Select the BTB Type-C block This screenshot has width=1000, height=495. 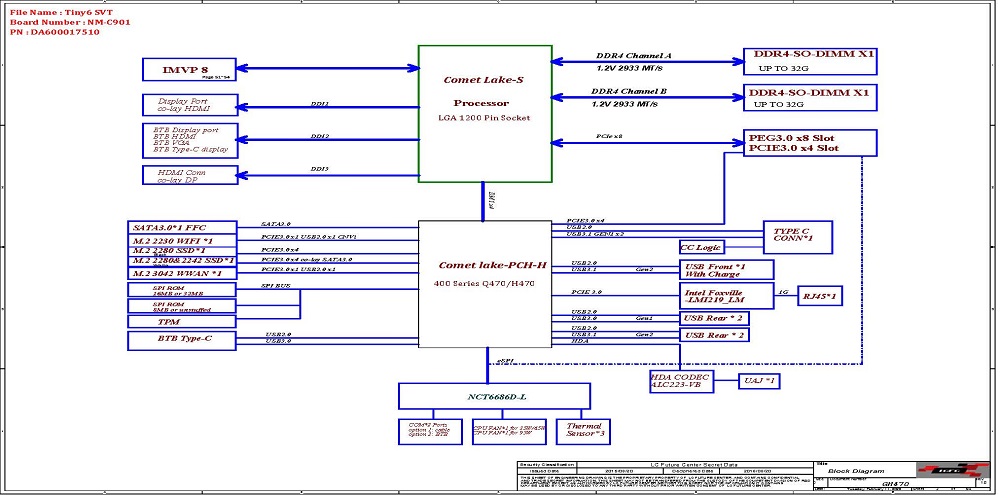point(182,341)
